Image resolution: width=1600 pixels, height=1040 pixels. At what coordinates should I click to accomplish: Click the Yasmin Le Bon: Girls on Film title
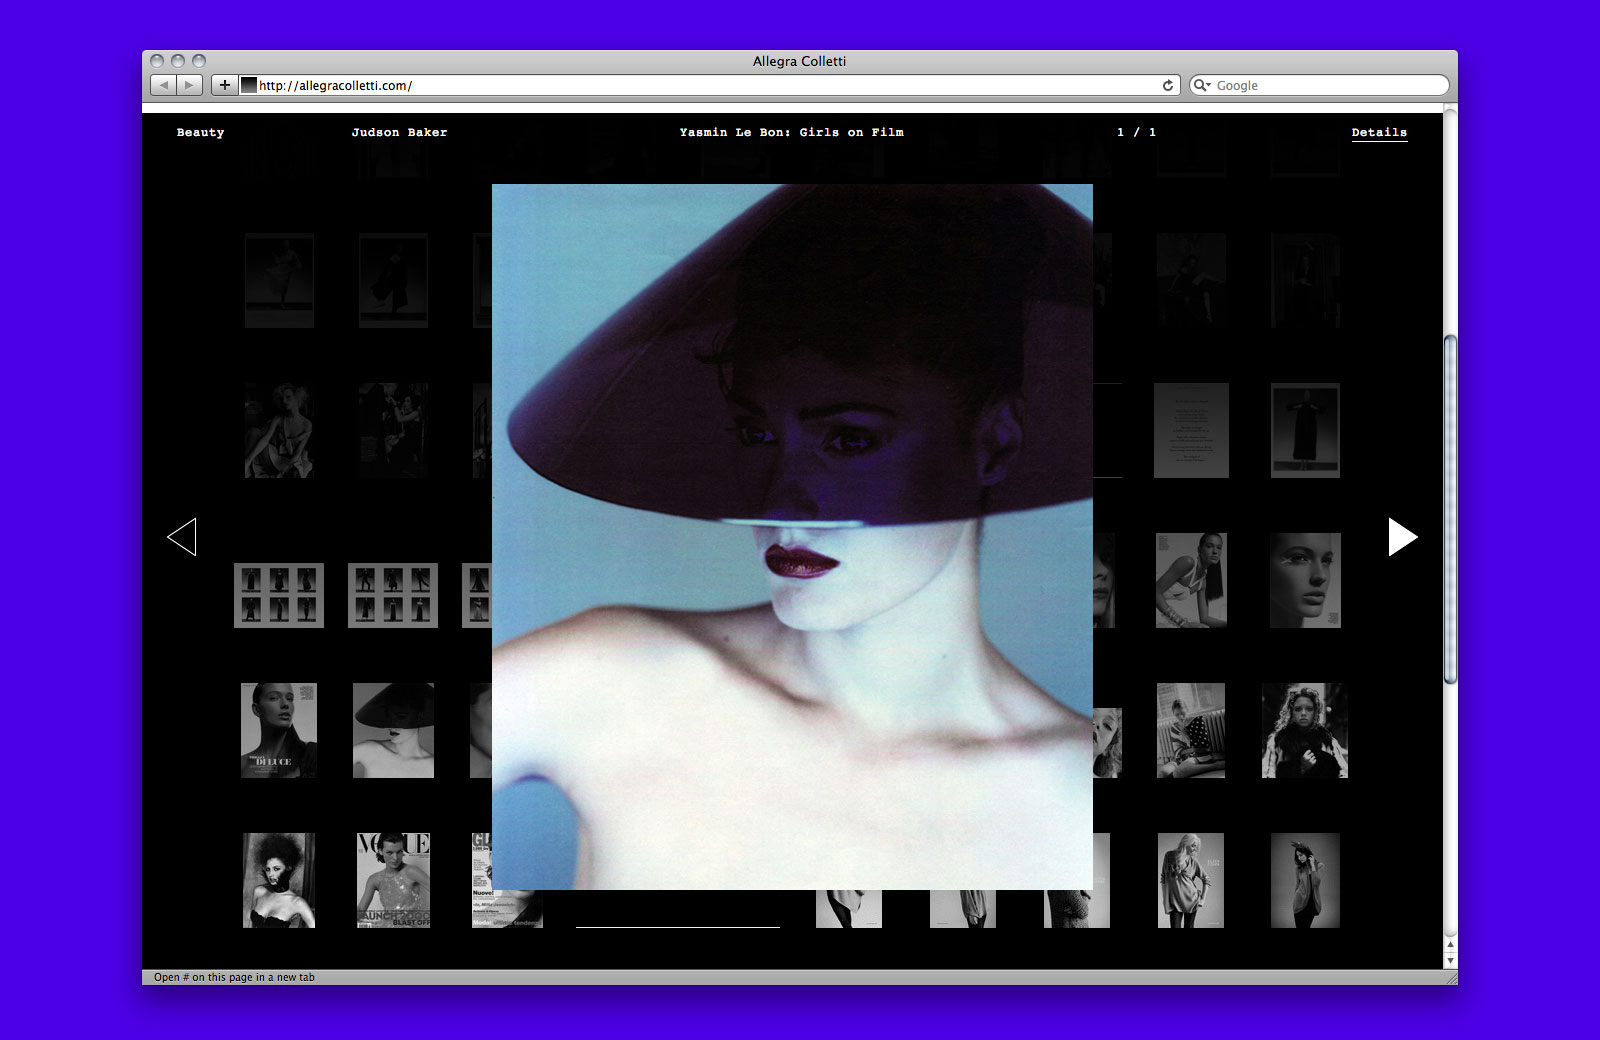[x=791, y=132]
